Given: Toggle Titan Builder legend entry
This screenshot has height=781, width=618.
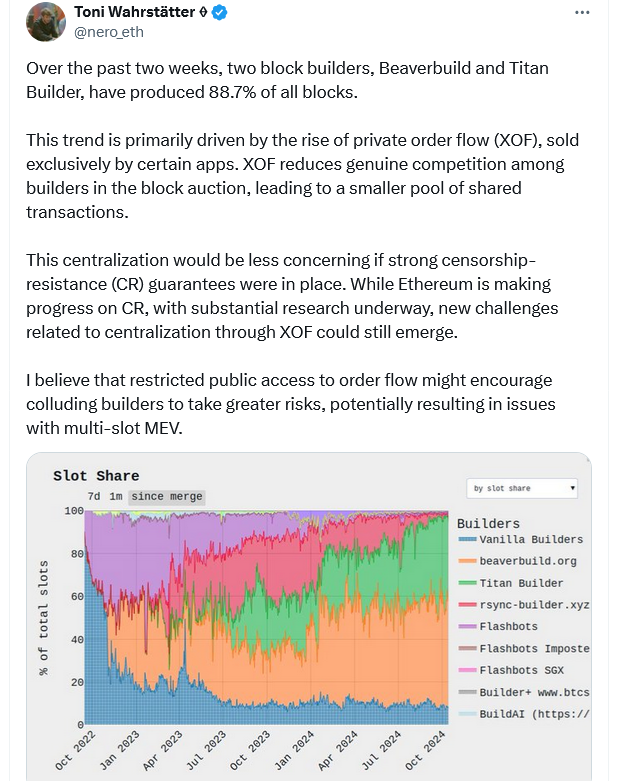Looking at the screenshot, I should click(x=511, y=583).
